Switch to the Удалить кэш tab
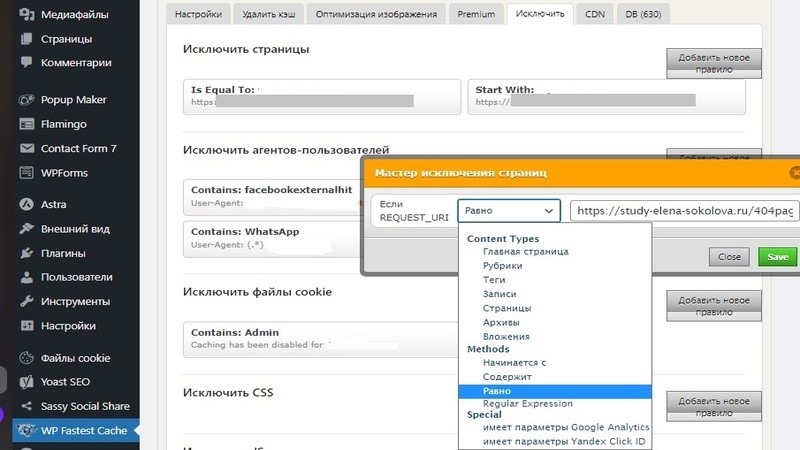 pyautogui.click(x=268, y=14)
